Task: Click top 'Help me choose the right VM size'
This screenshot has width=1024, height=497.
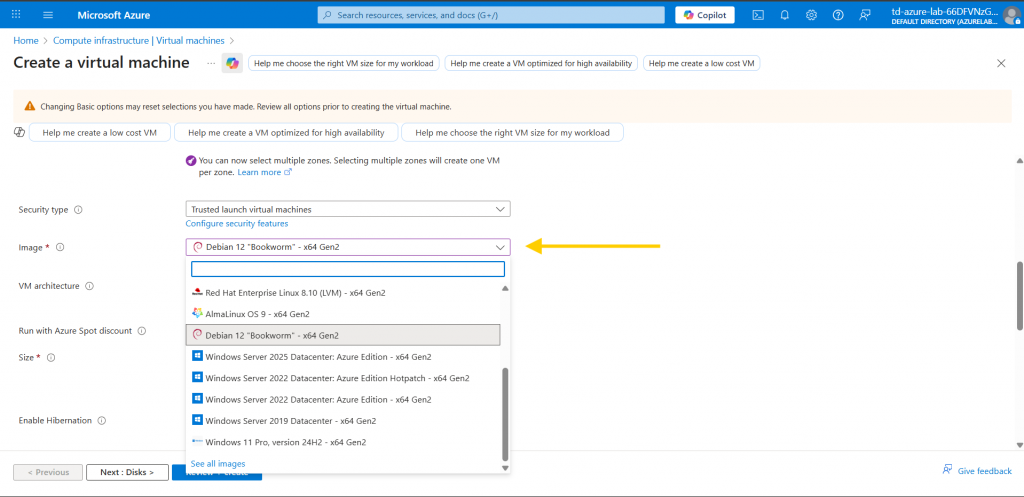Action: (344, 63)
